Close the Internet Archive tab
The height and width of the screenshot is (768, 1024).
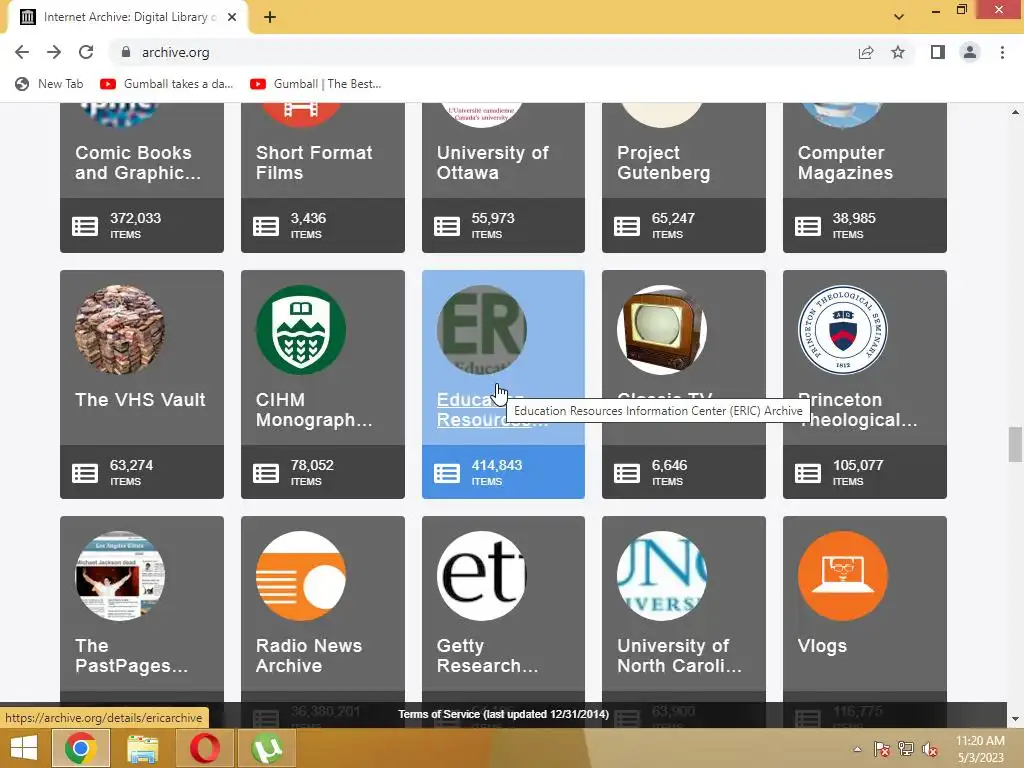232,17
